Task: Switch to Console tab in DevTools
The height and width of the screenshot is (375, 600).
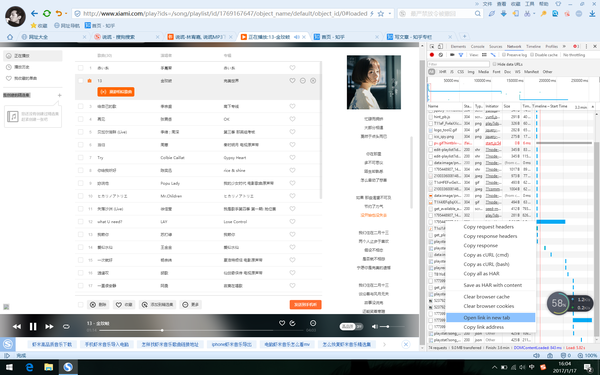Action: pos(477,46)
